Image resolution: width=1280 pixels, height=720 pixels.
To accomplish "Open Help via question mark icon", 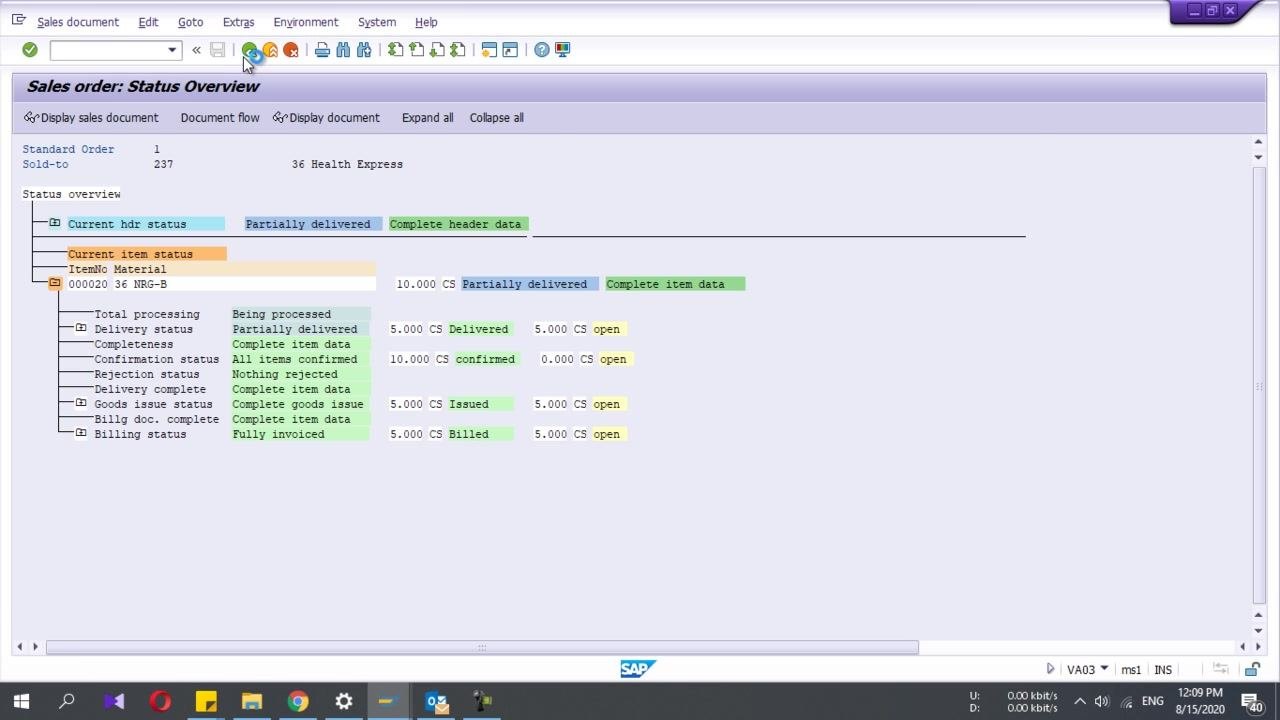I will 542,50.
